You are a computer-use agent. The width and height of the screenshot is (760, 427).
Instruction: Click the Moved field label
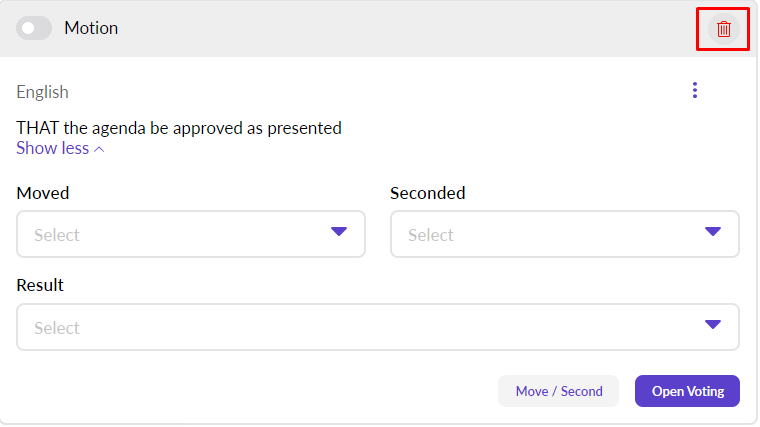[43, 193]
